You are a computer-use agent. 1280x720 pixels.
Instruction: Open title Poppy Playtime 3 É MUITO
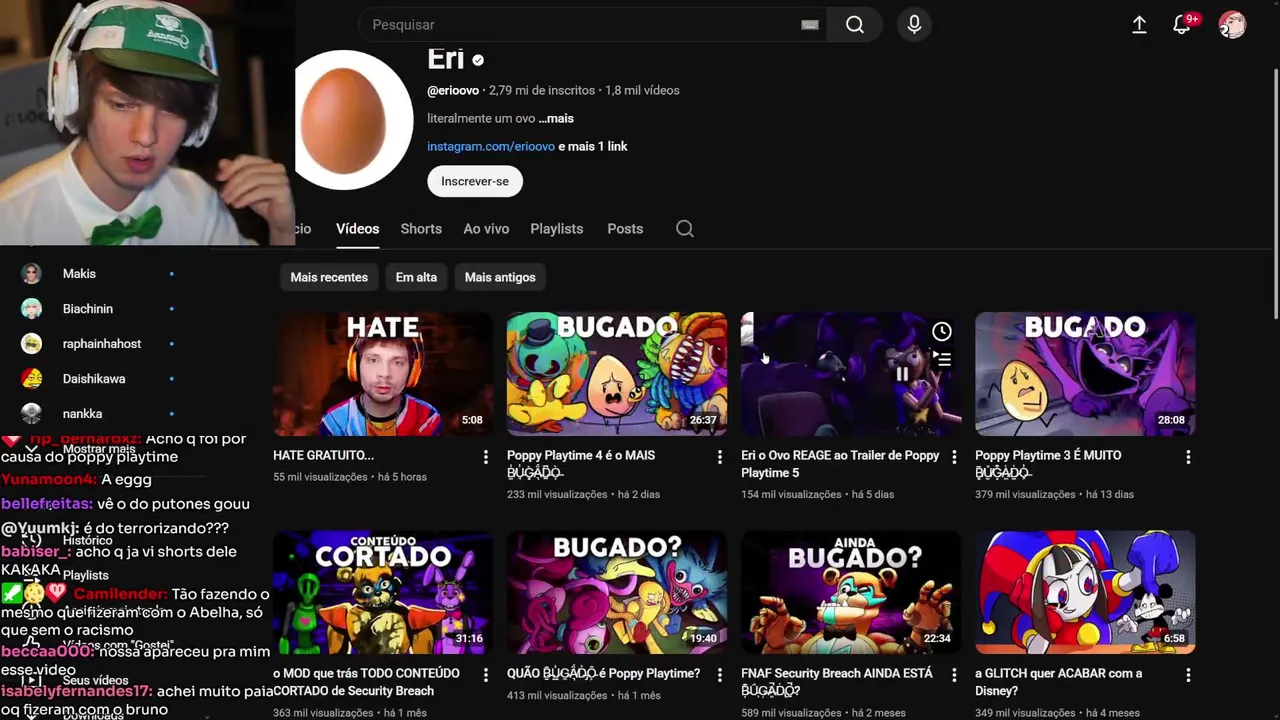click(x=1048, y=464)
